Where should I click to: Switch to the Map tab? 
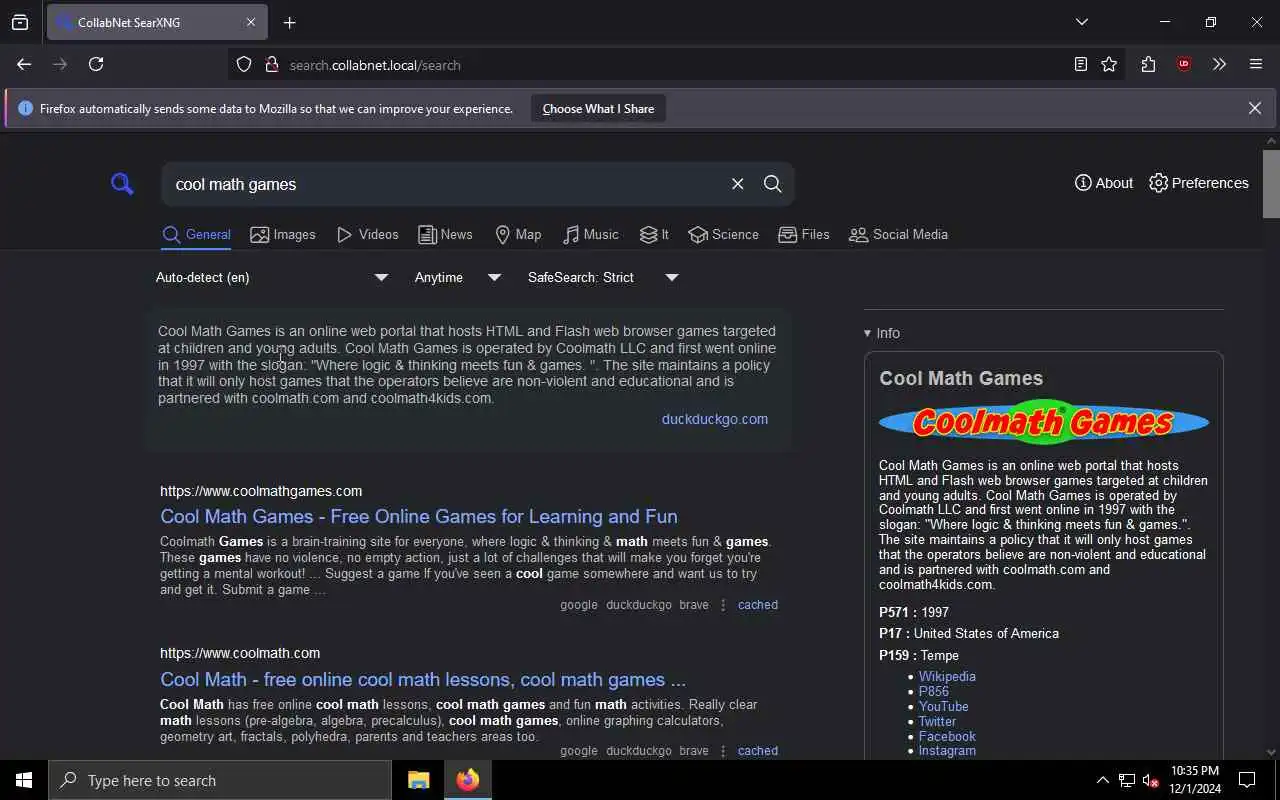click(x=518, y=234)
